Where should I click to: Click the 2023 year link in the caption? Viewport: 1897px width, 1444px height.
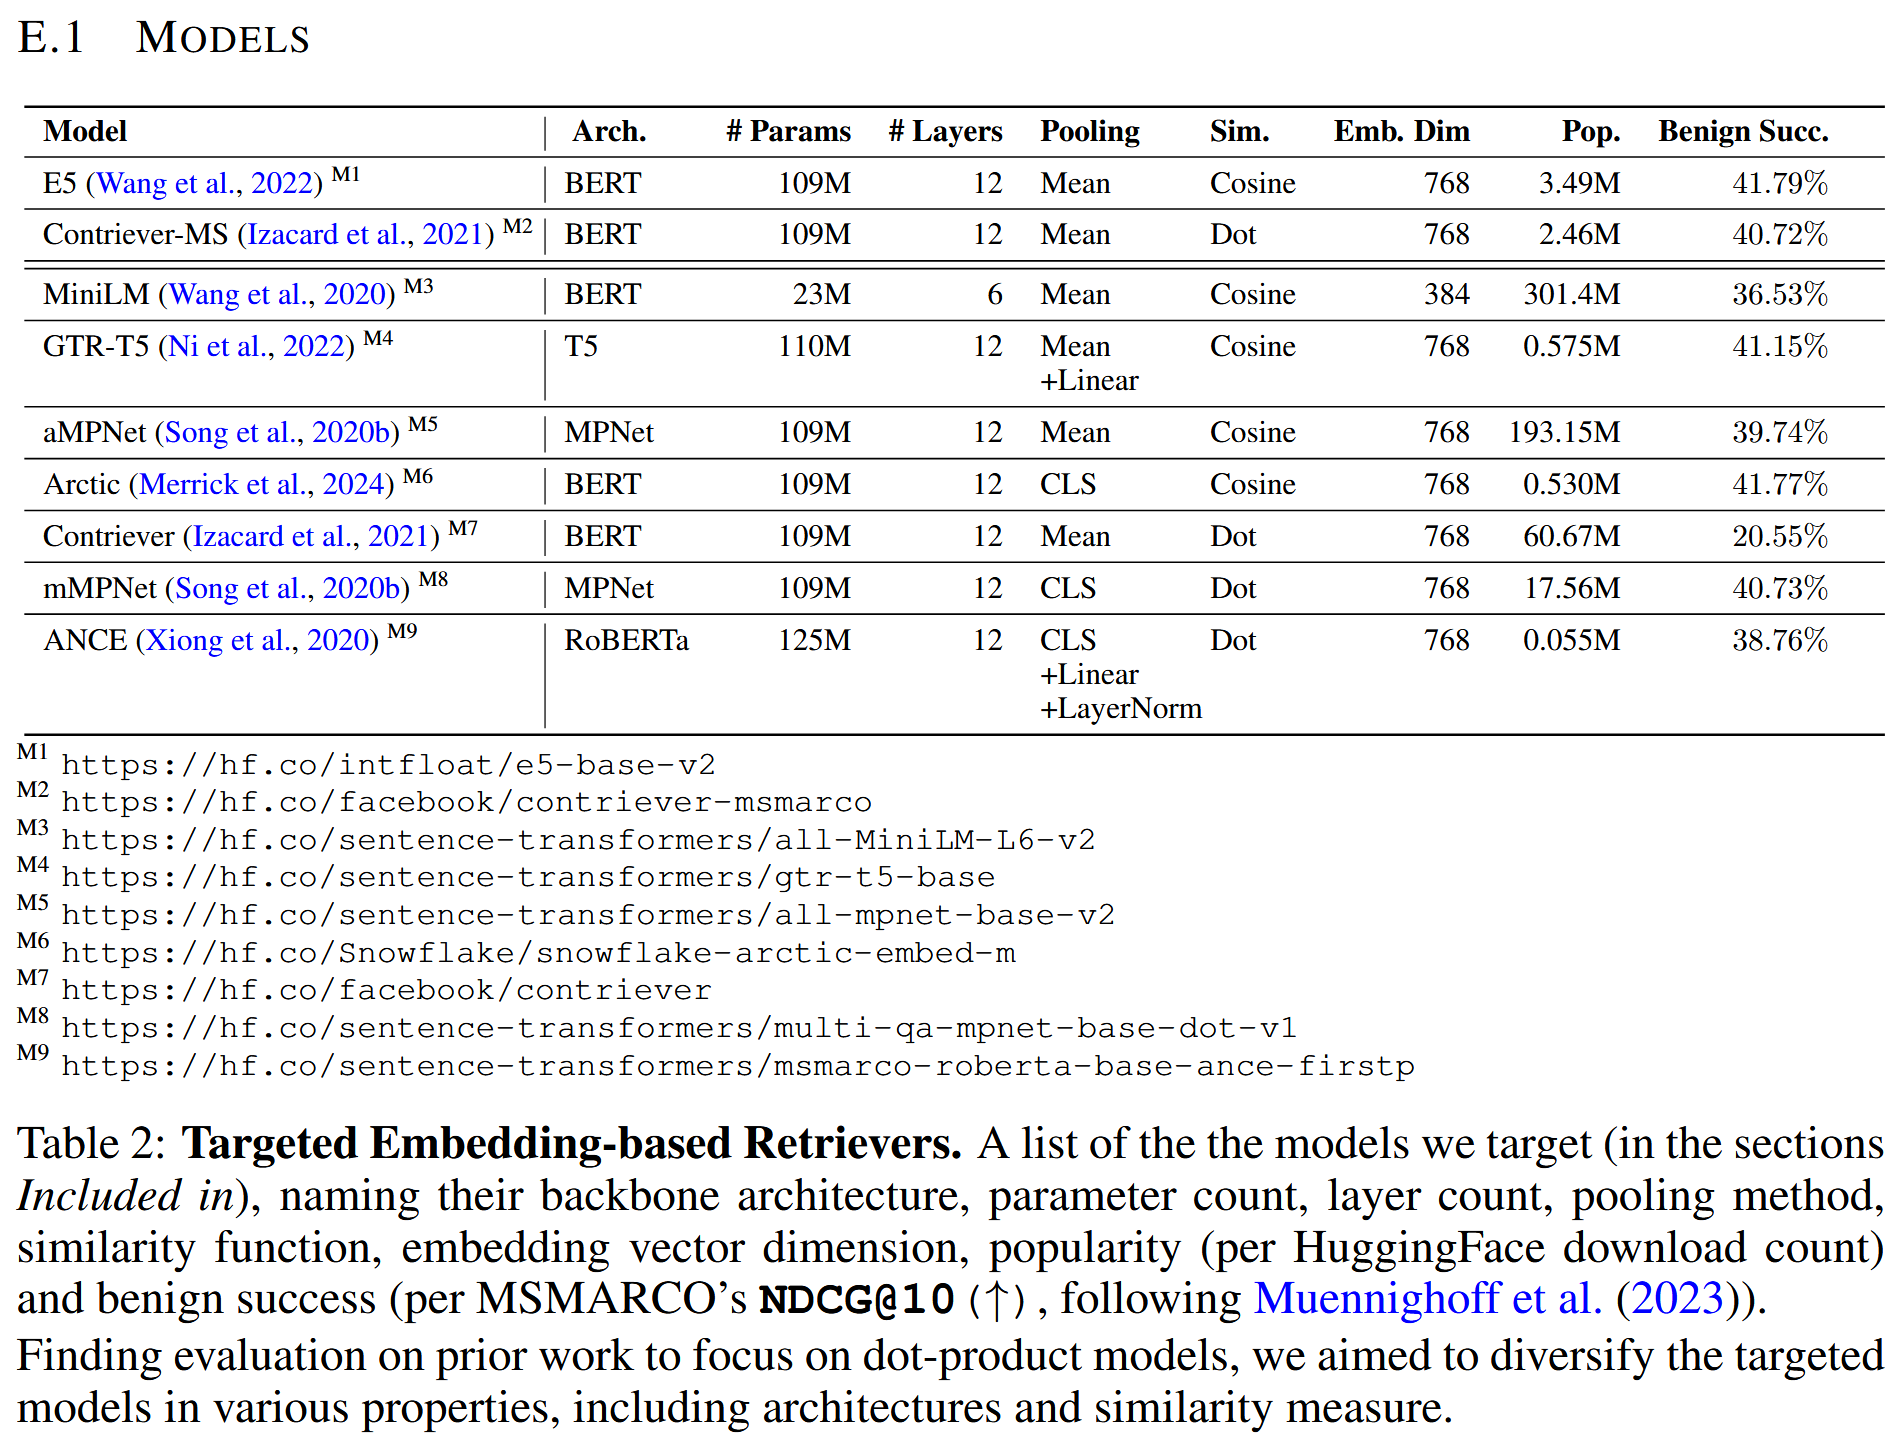point(1677,1299)
